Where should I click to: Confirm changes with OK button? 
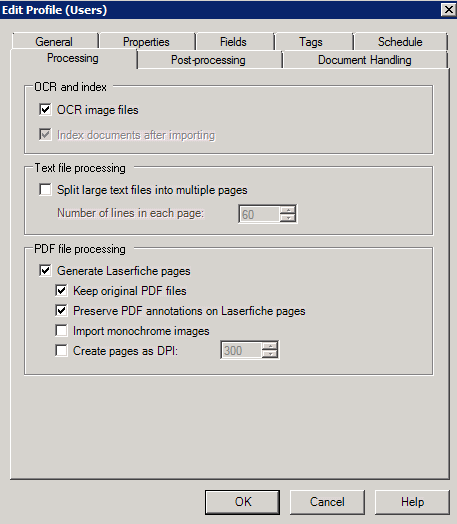pos(243,502)
